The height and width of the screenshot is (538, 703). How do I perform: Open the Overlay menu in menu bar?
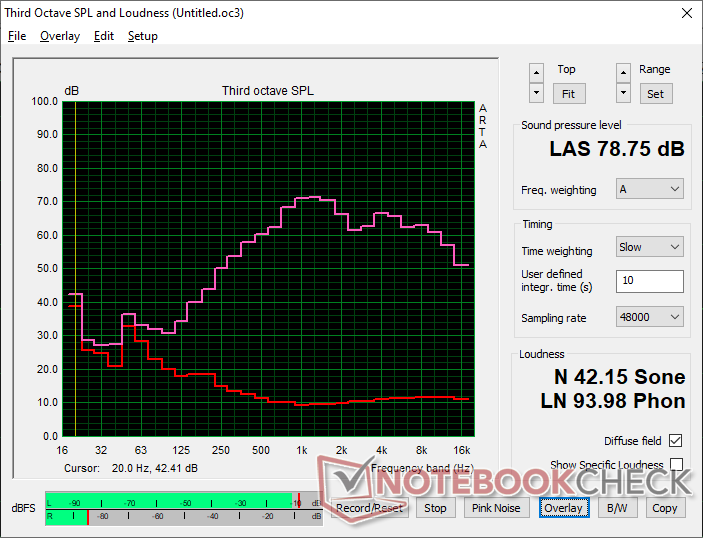[x=60, y=36]
